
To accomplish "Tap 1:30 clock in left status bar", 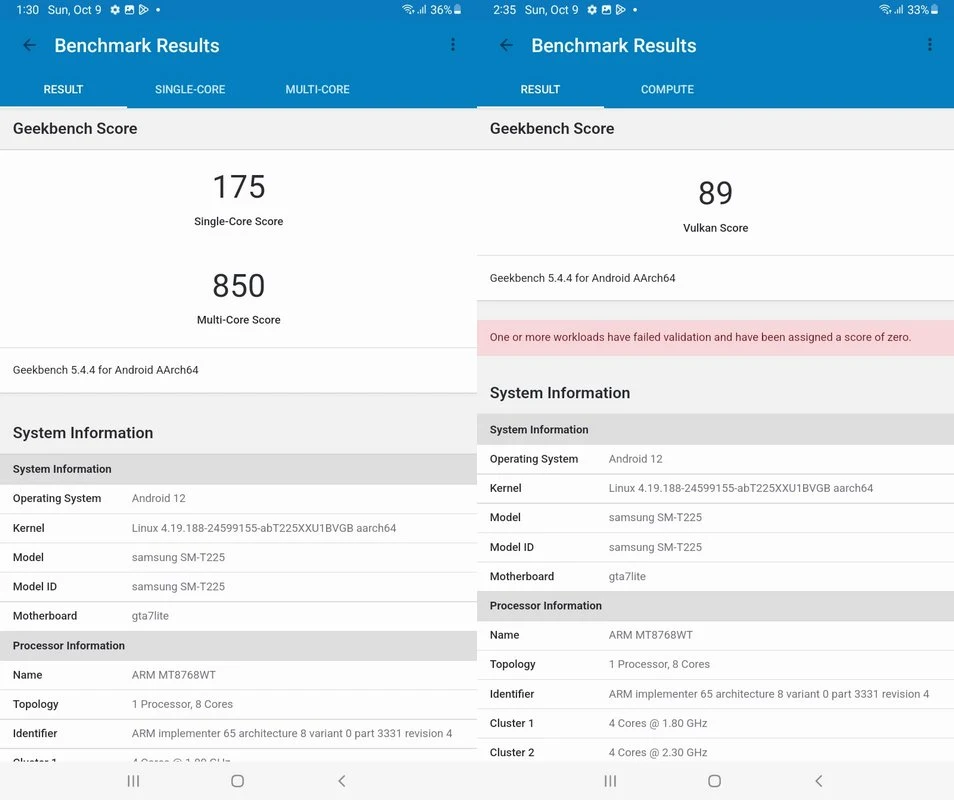I will (27, 10).
